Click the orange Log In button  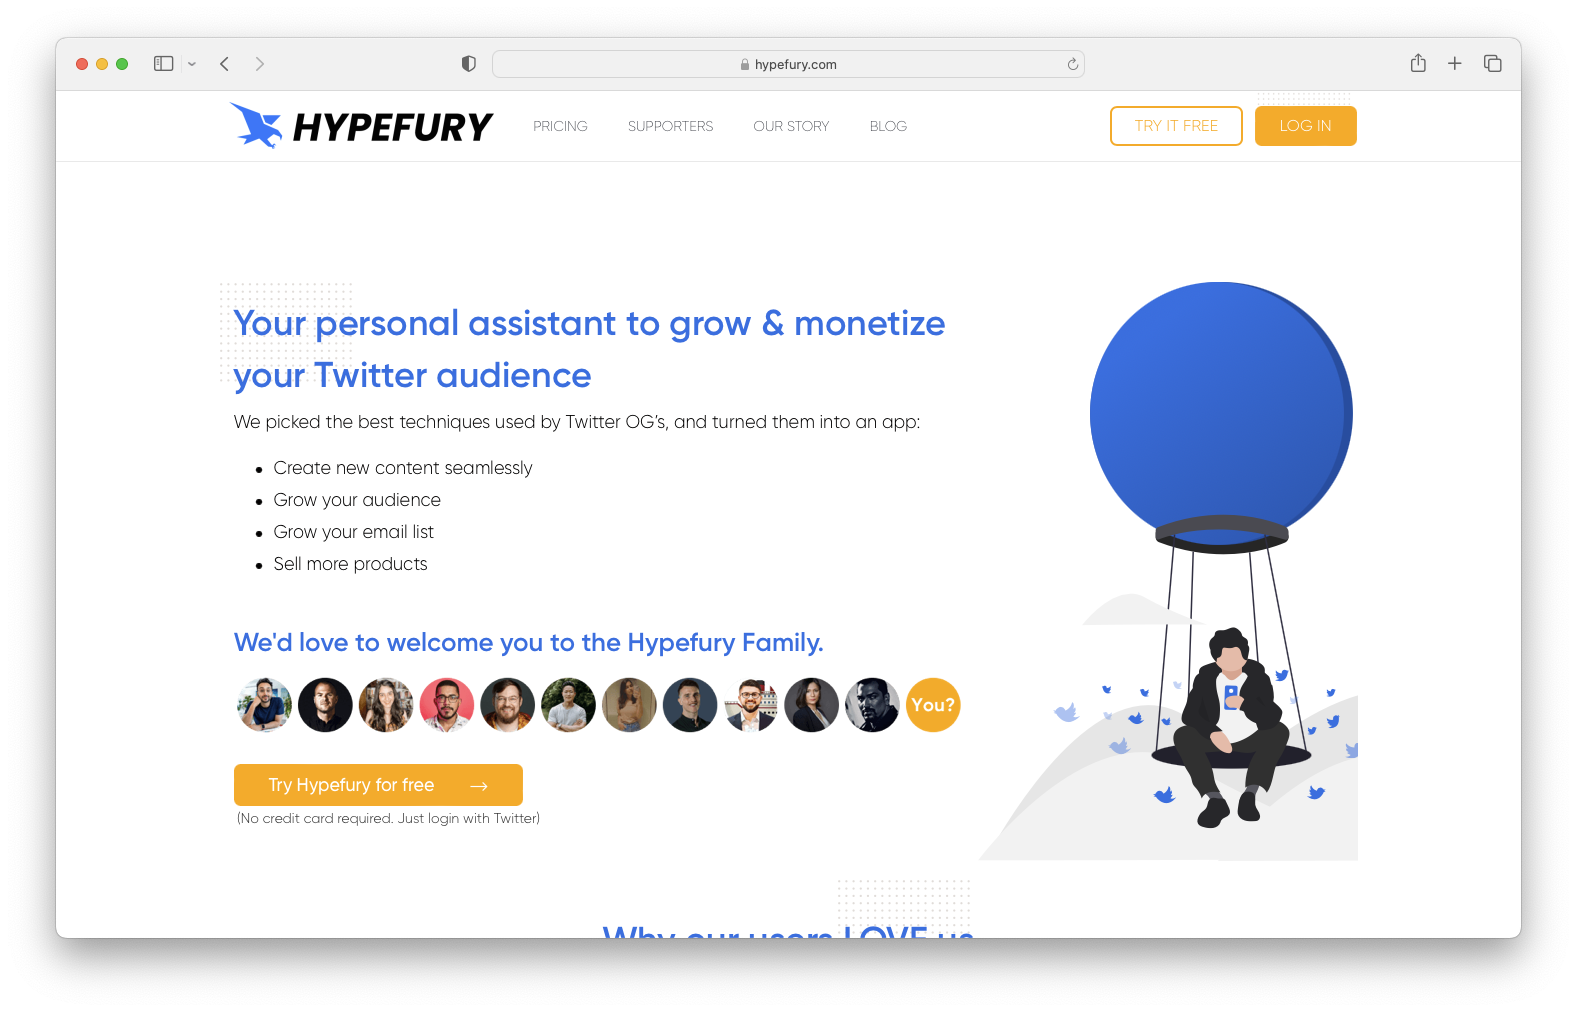pyautogui.click(x=1306, y=126)
